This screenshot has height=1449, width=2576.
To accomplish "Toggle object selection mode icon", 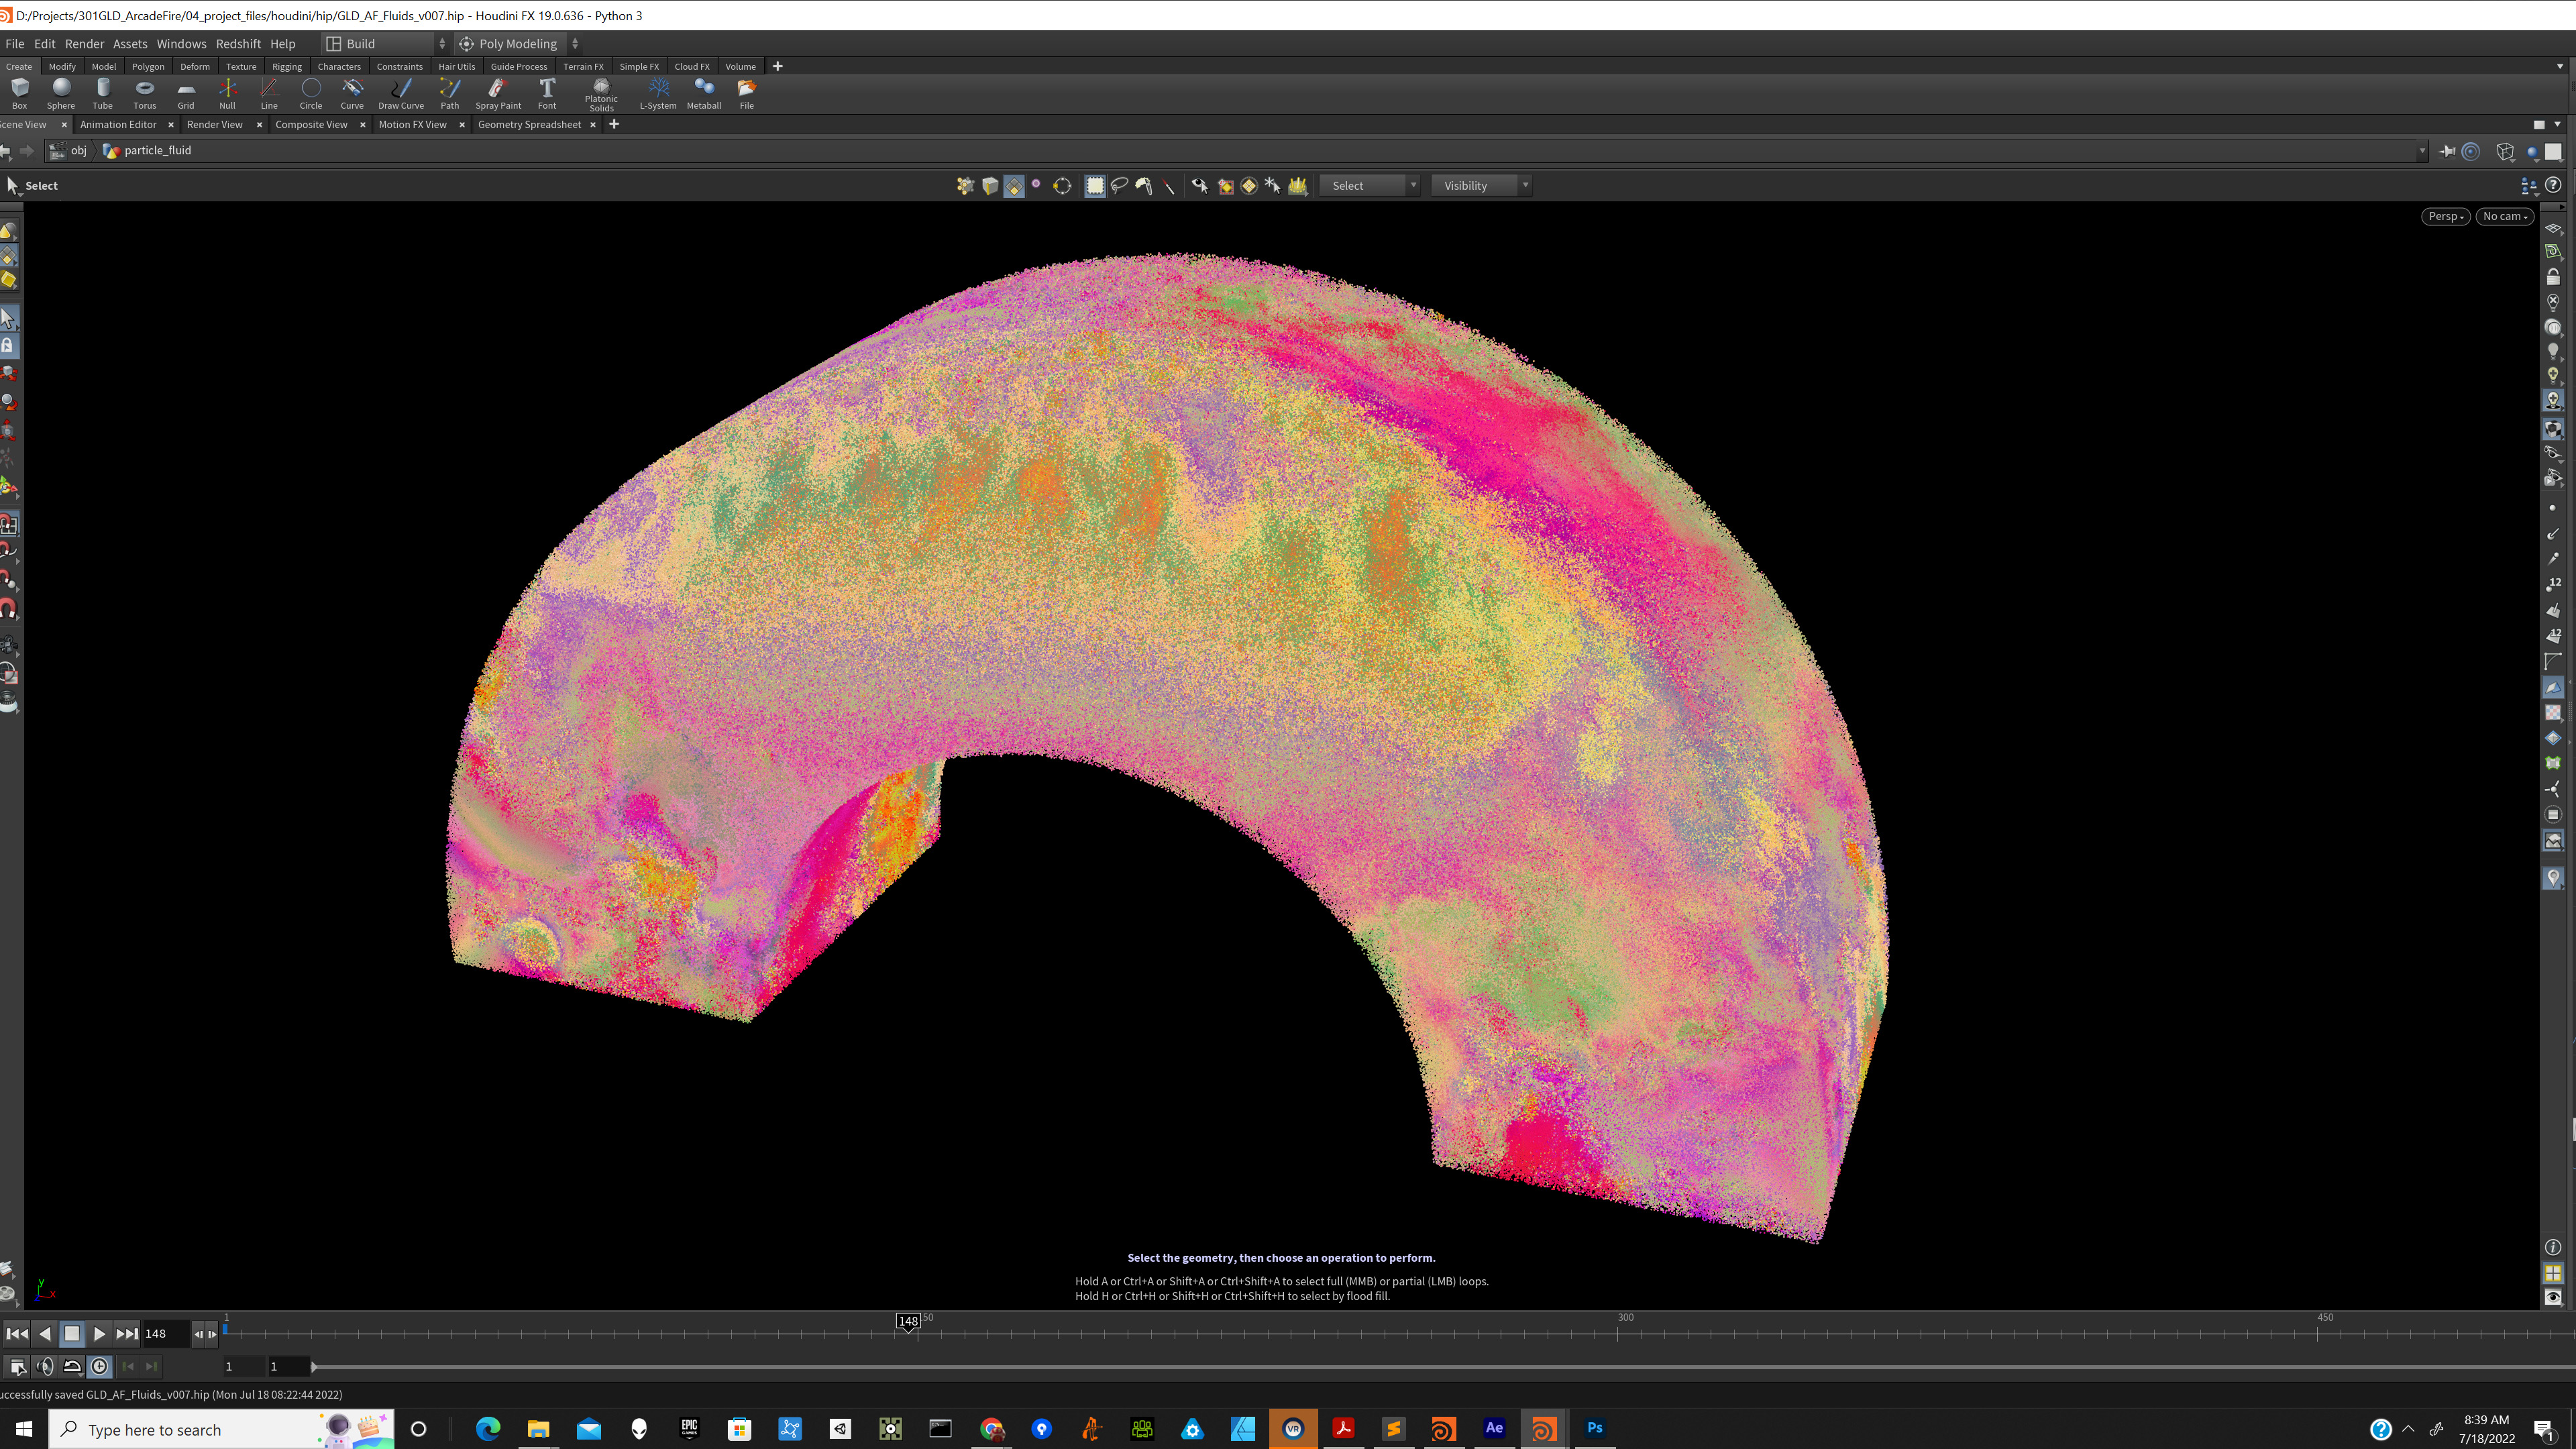I will pos(965,186).
